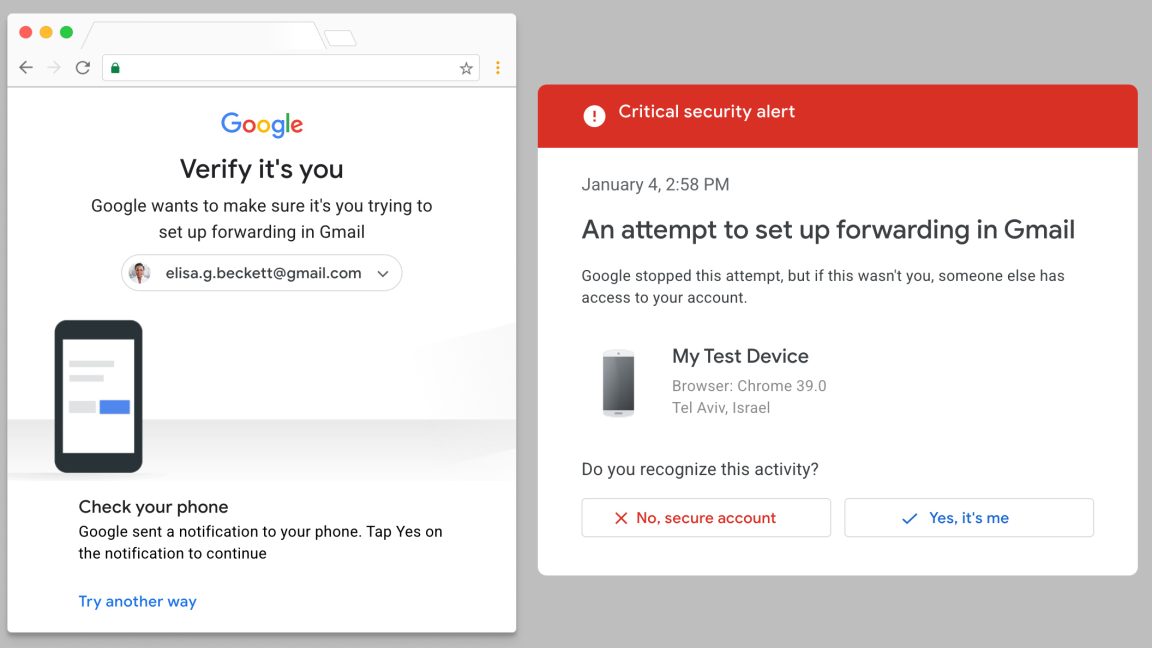
Task: Click elisa.g.beckett's avatar picture
Action: [x=139, y=272]
